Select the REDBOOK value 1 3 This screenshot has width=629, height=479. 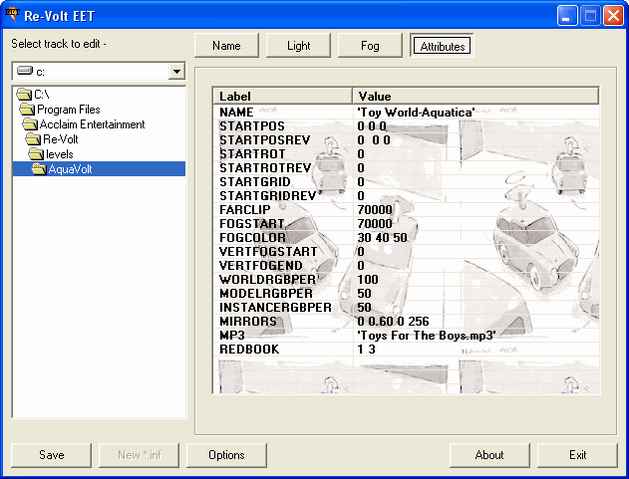pyautogui.click(x=476, y=349)
